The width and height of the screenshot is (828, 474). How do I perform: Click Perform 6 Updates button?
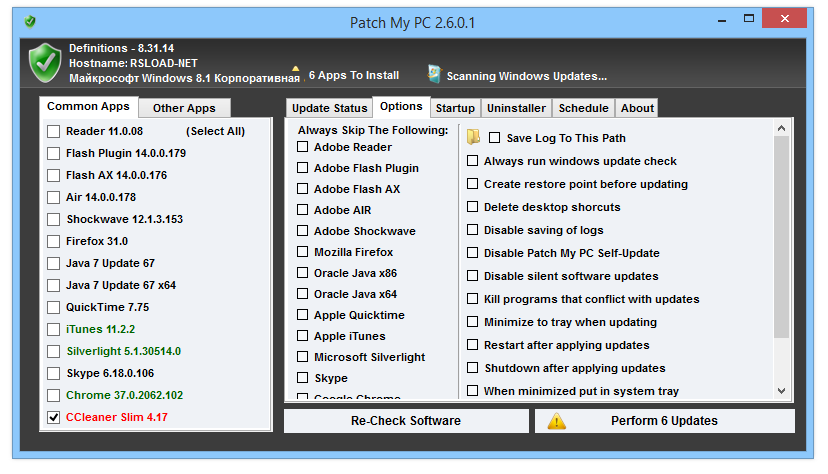tap(665, 421)
